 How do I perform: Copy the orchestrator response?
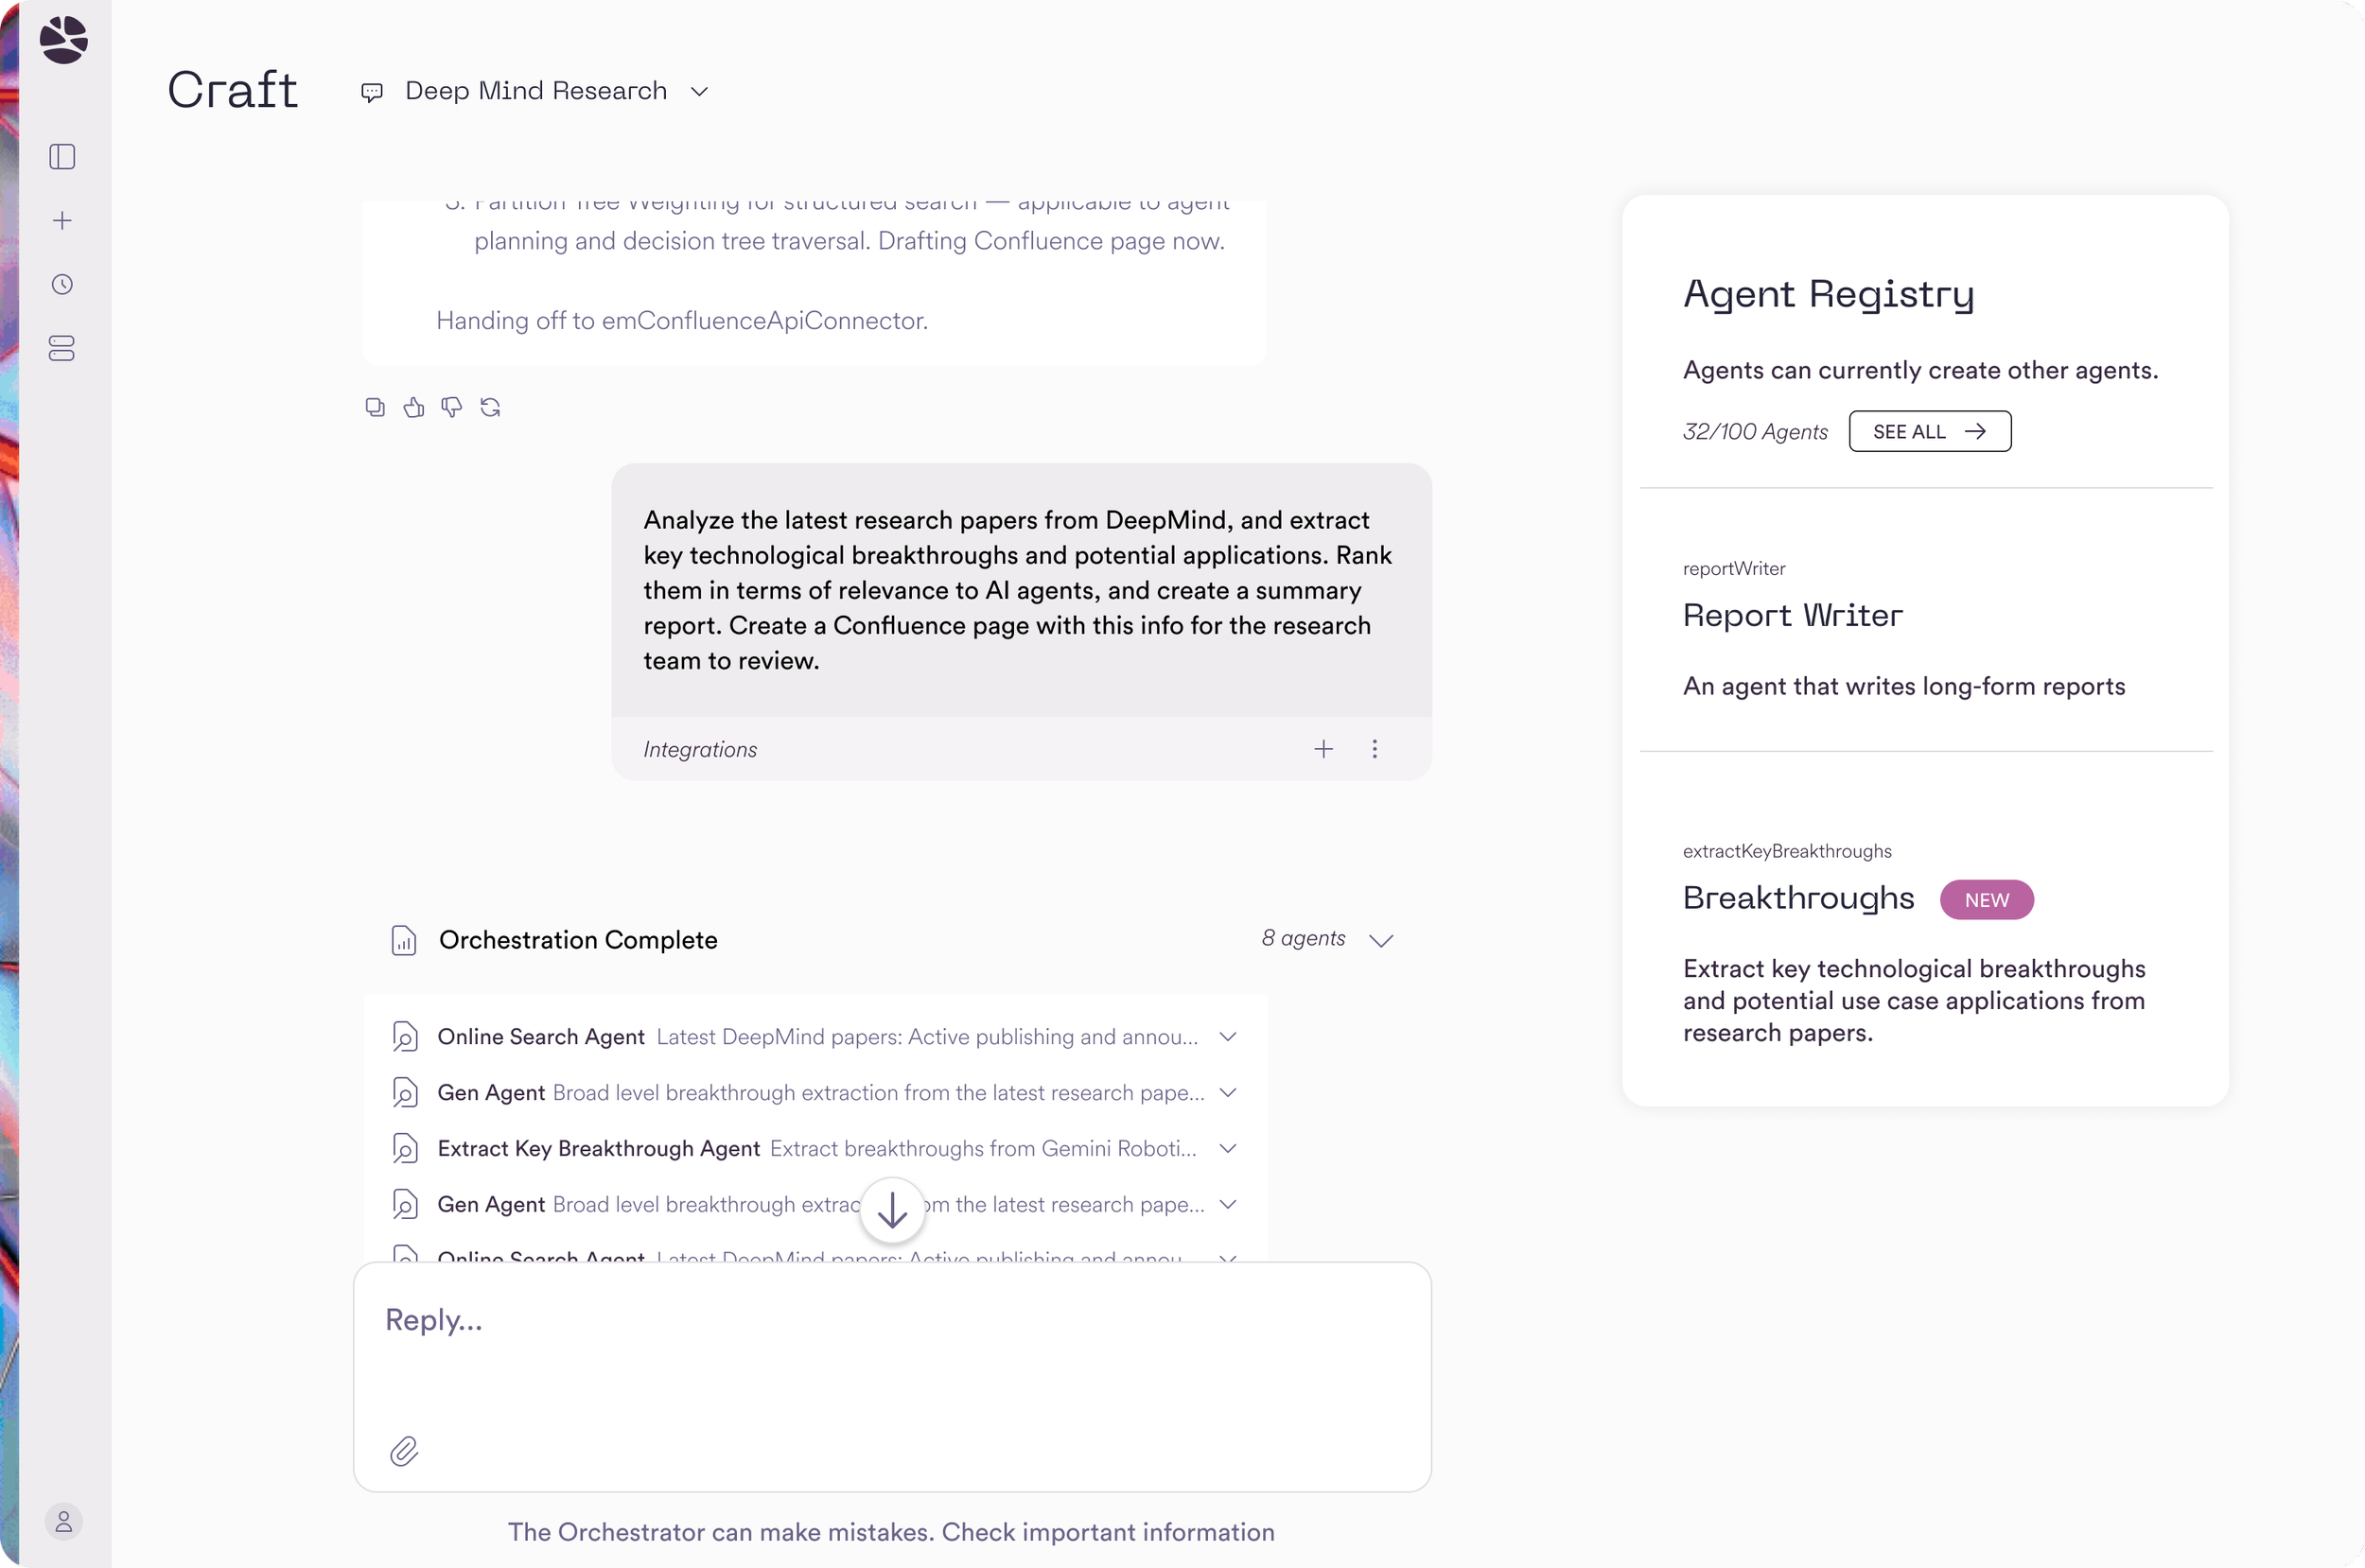click(375, 407)
